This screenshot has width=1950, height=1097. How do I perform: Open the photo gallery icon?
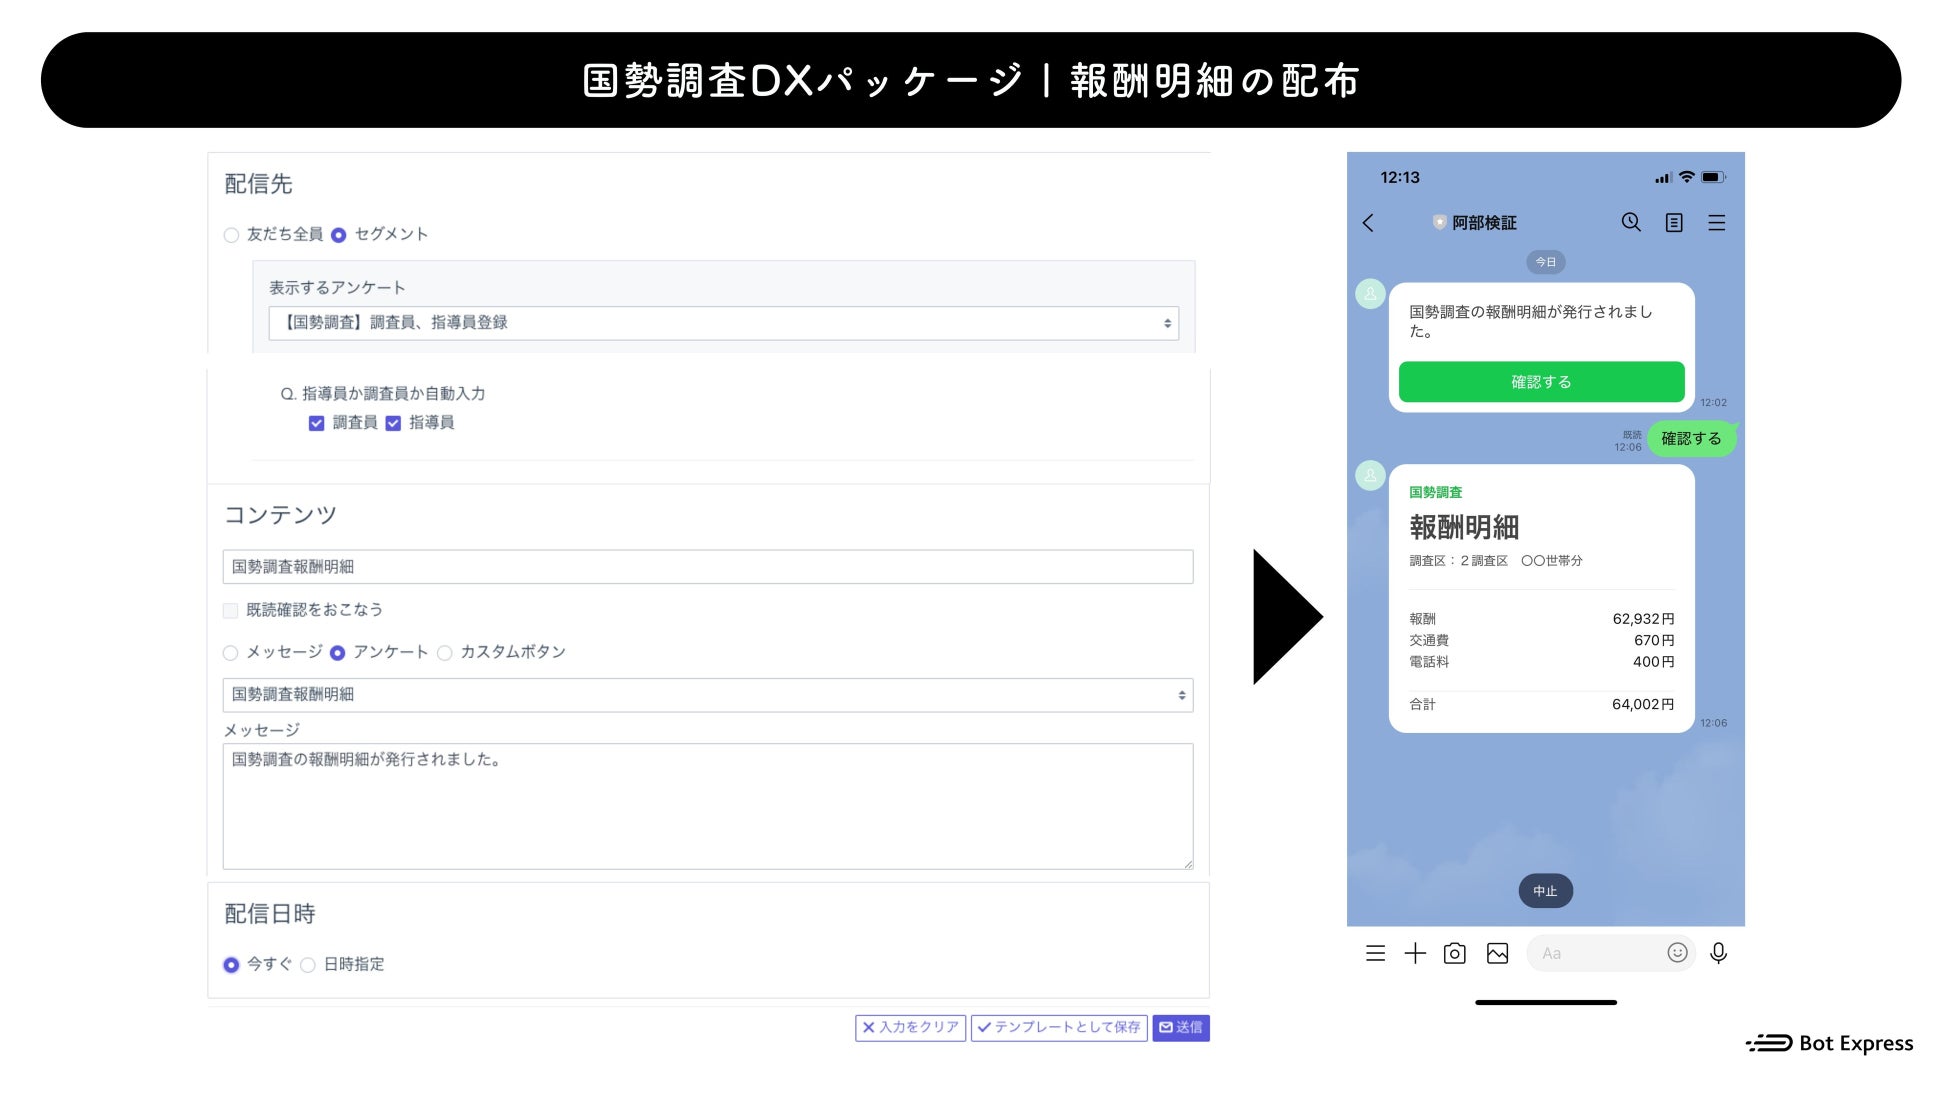1497,954
